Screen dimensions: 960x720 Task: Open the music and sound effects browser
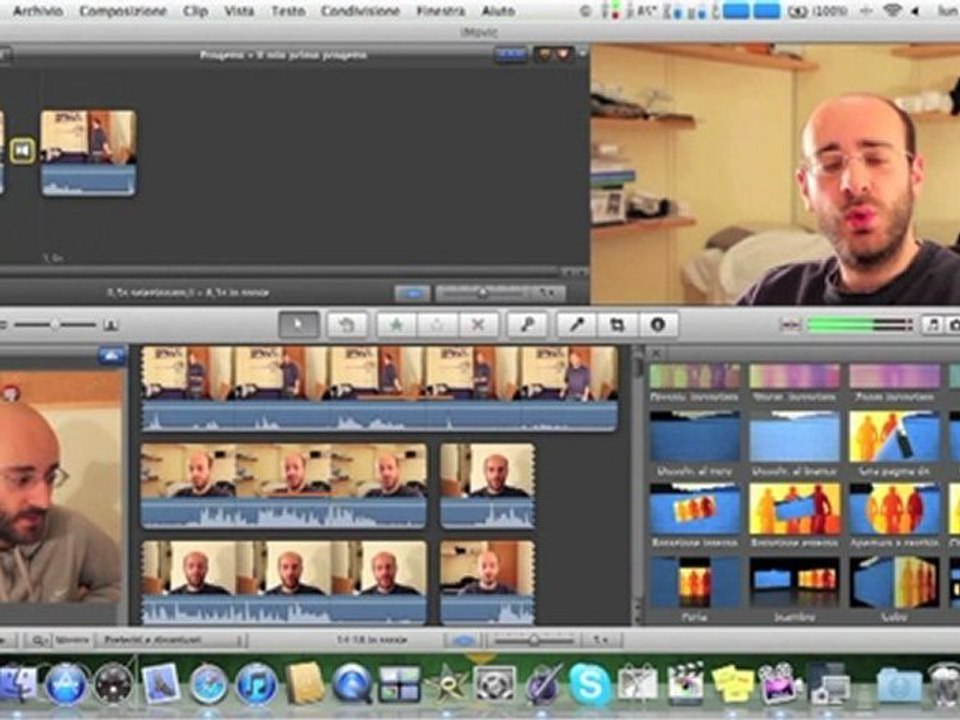pos(932,324)
